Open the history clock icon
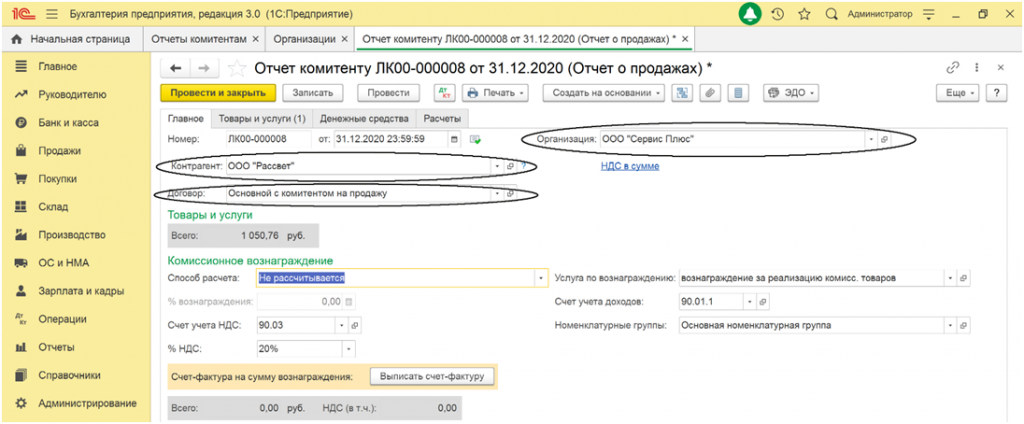This screenshot has width=1024, height=424. pos(777,14)
